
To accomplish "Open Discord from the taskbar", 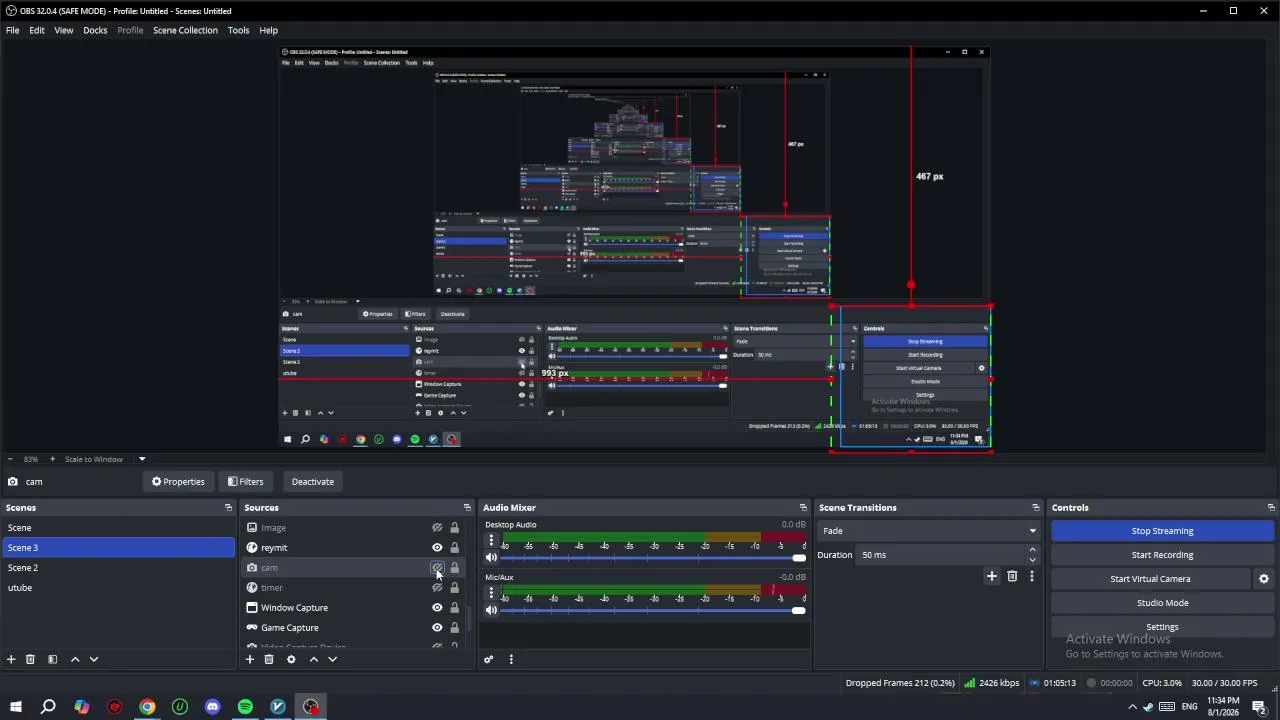I will click(212, 707).
